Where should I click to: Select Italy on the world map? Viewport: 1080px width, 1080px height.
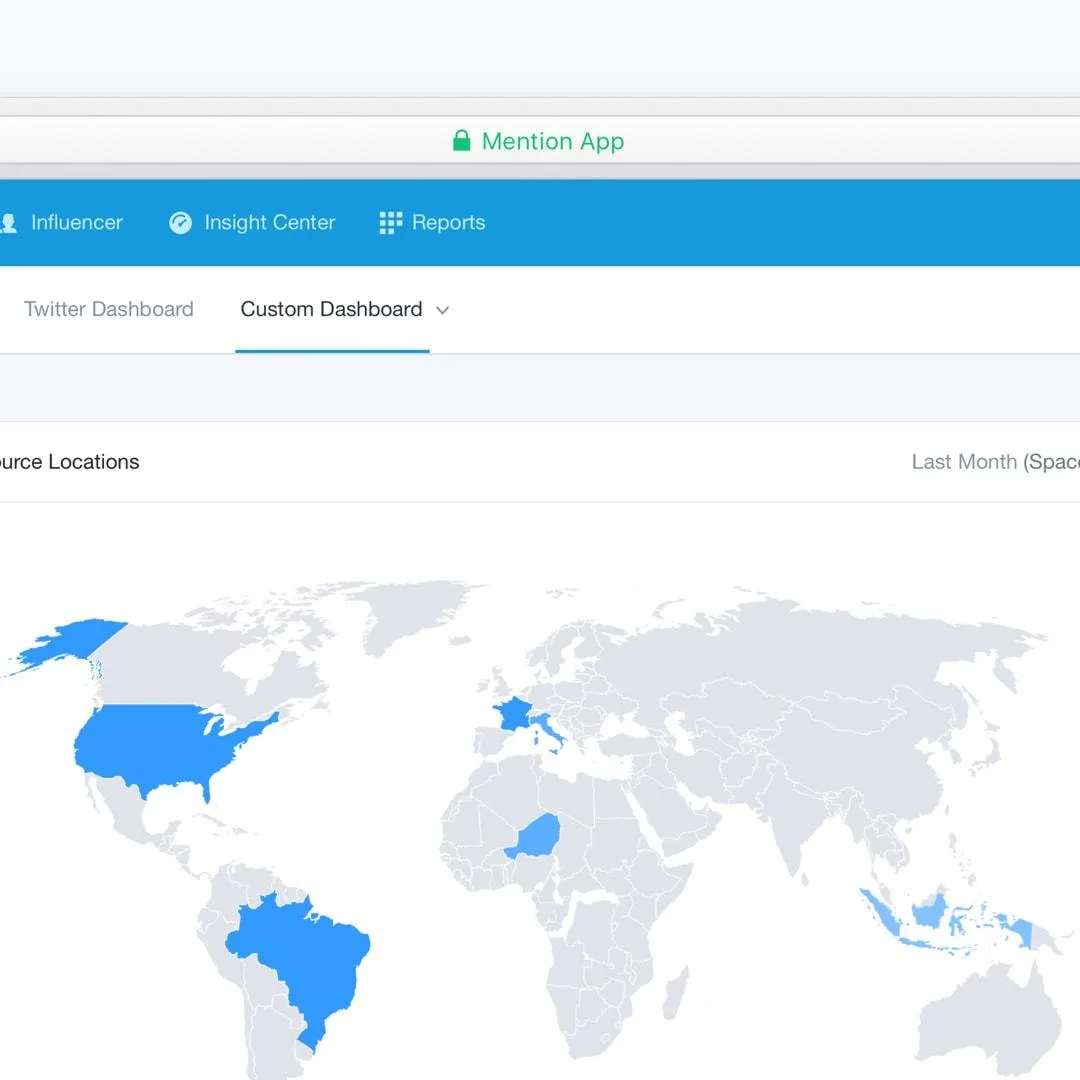[x=549, y=731]
